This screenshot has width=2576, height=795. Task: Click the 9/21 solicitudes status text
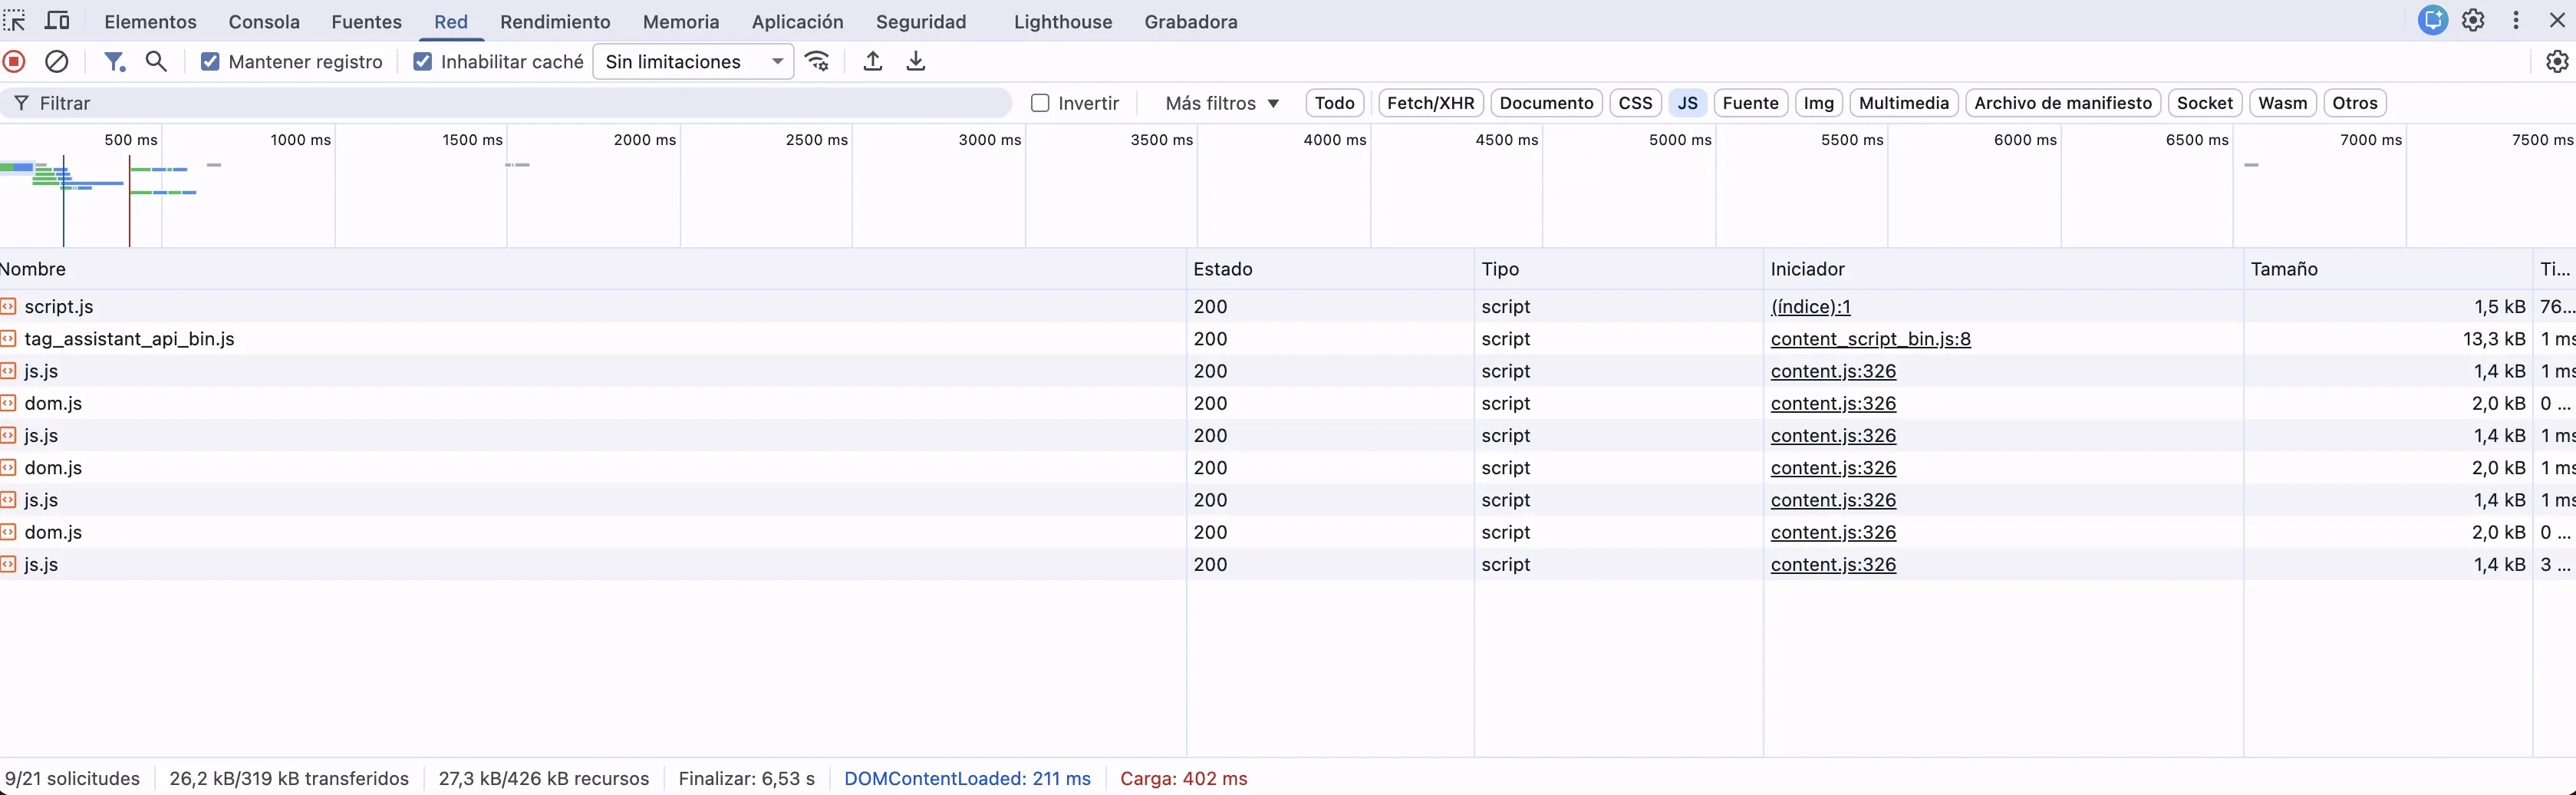click(x=73, y=778)
